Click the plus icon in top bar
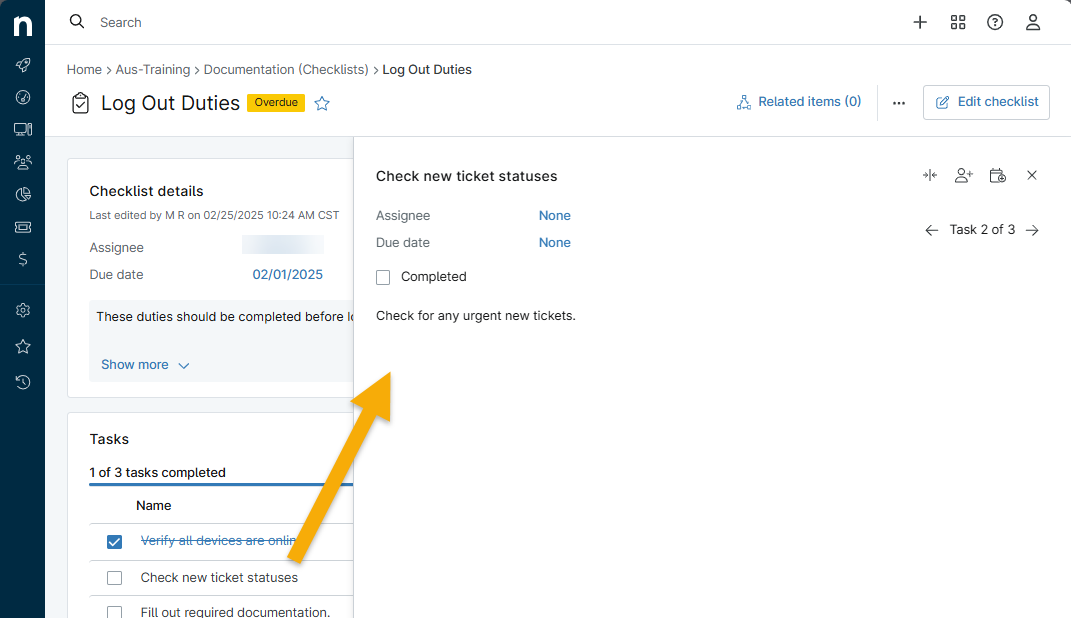1071x618 pixels. click(920, 22)
